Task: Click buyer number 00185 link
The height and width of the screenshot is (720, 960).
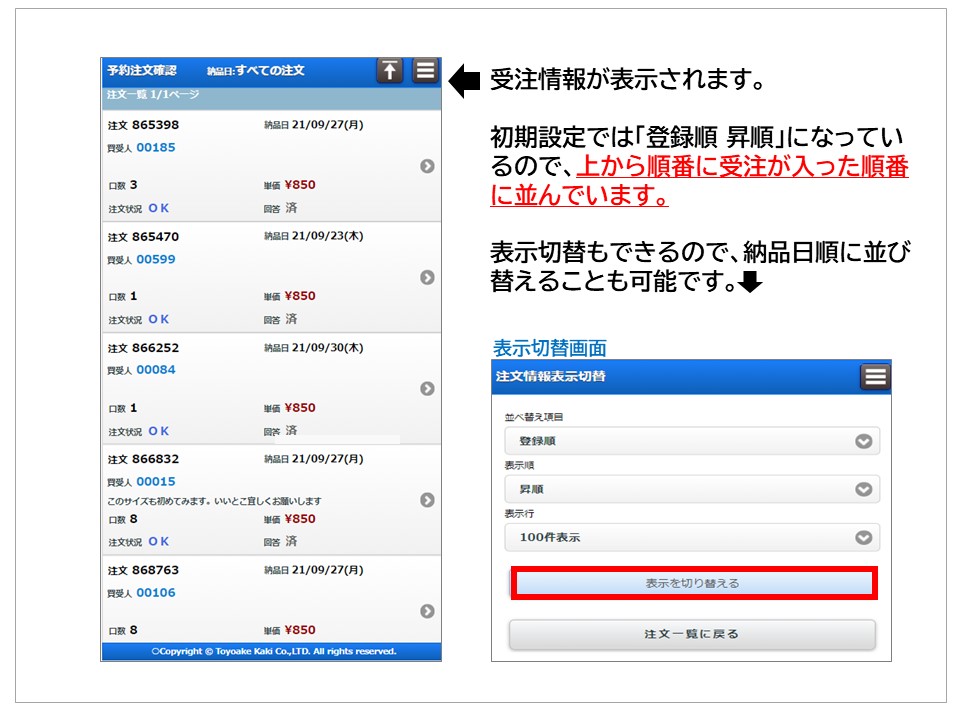Action: pos(155,148)
